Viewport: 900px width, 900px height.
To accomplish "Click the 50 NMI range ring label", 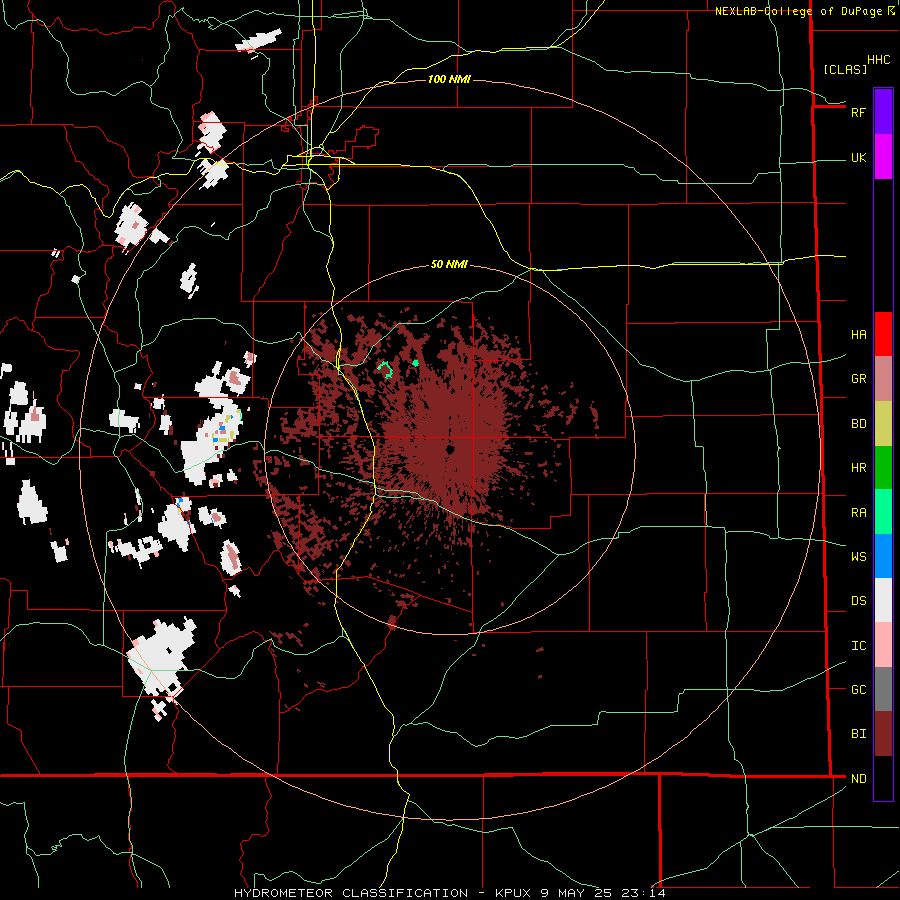I will (x=449, y=264).
